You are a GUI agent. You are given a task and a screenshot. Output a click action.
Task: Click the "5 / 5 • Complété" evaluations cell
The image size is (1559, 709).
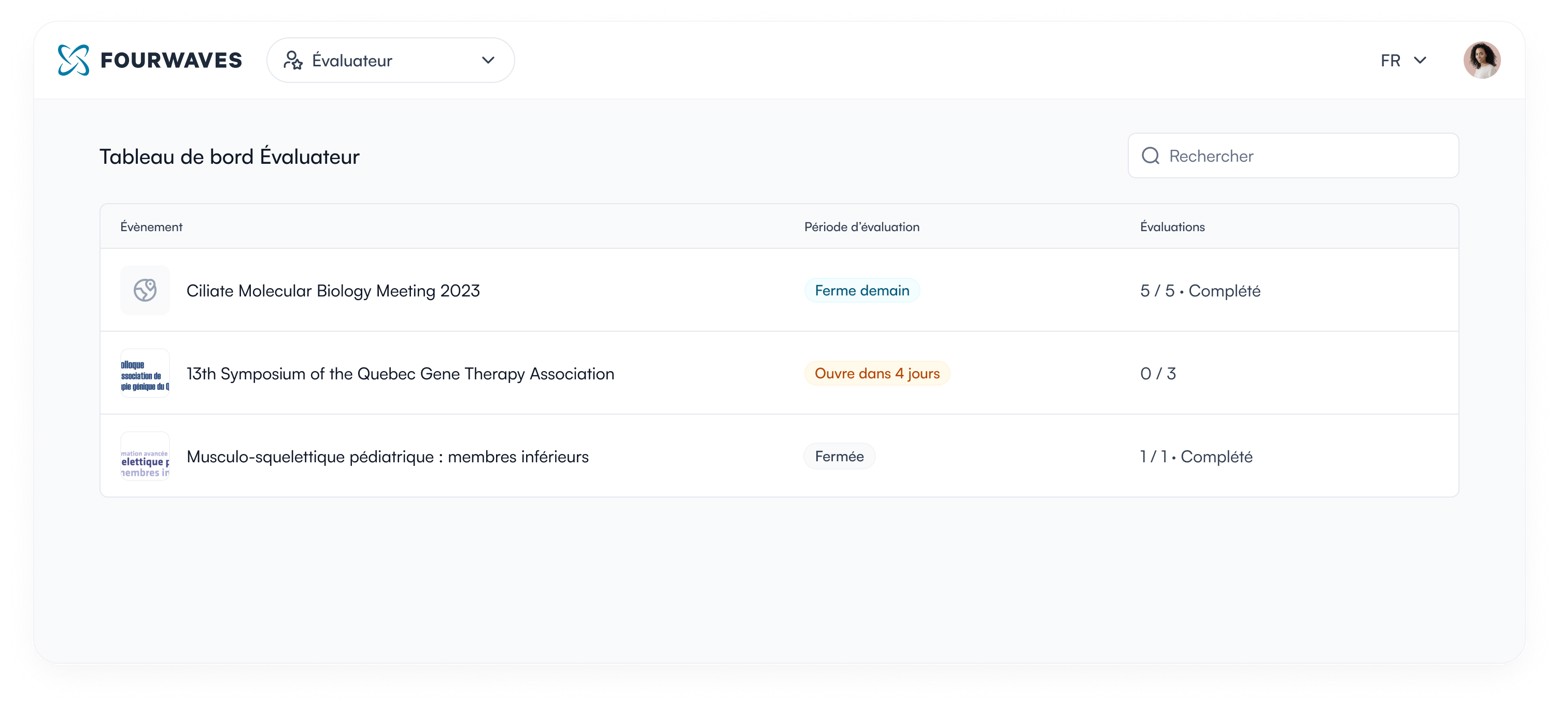[x=1200, y=291]
